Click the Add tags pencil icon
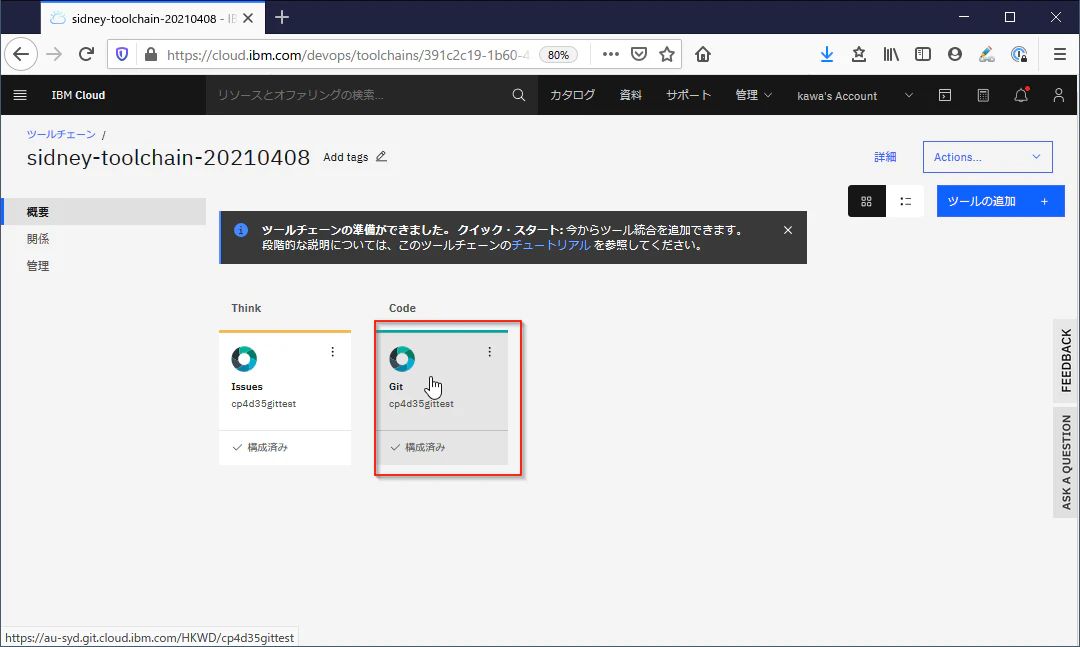The image size is (1080, 647). pos(381,156)
